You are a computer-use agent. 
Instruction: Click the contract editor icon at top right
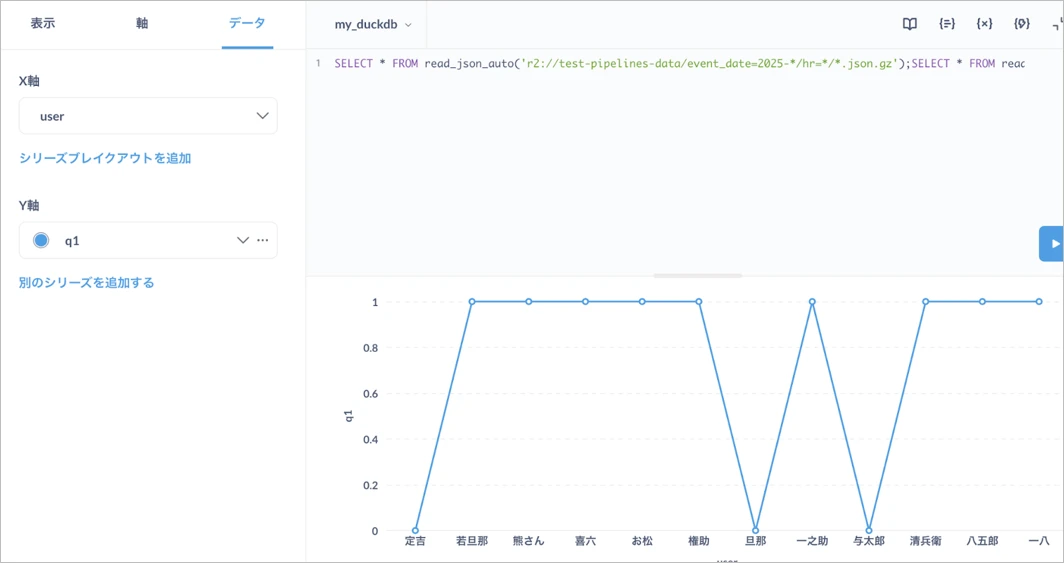1057,24
